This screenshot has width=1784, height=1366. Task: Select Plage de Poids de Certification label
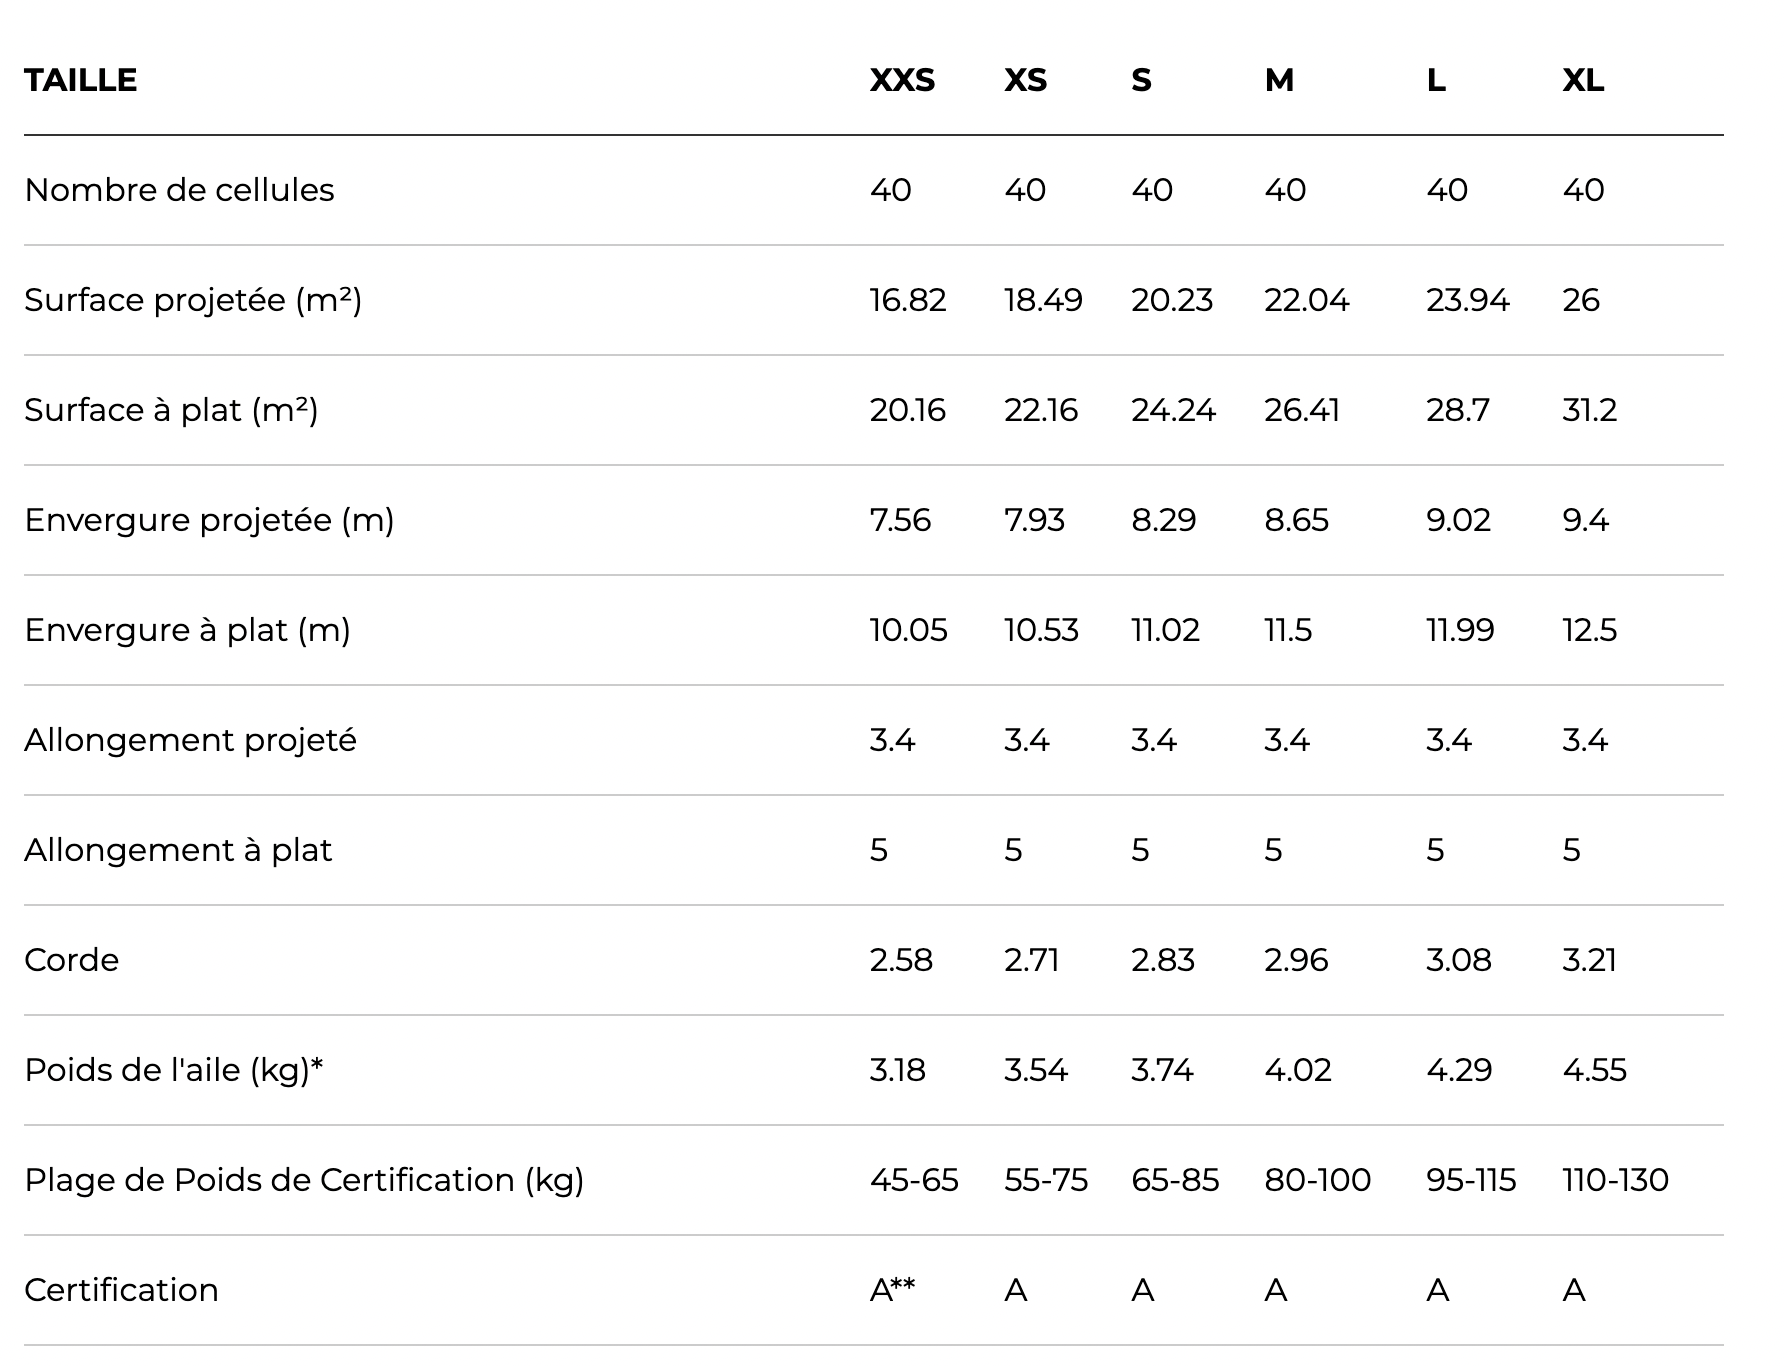[304, 1180]
